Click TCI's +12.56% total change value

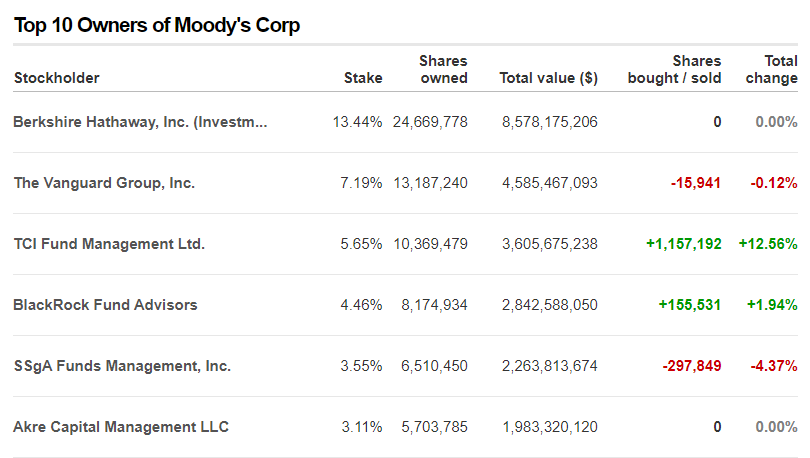click(768, 244)
